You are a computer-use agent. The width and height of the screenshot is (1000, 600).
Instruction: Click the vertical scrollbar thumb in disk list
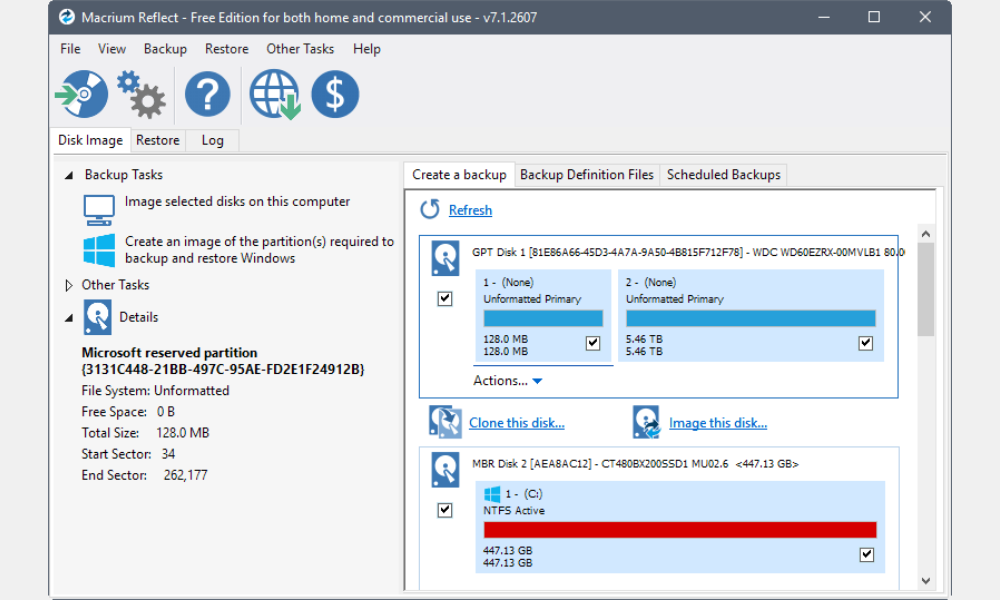(x=926, y=289)
